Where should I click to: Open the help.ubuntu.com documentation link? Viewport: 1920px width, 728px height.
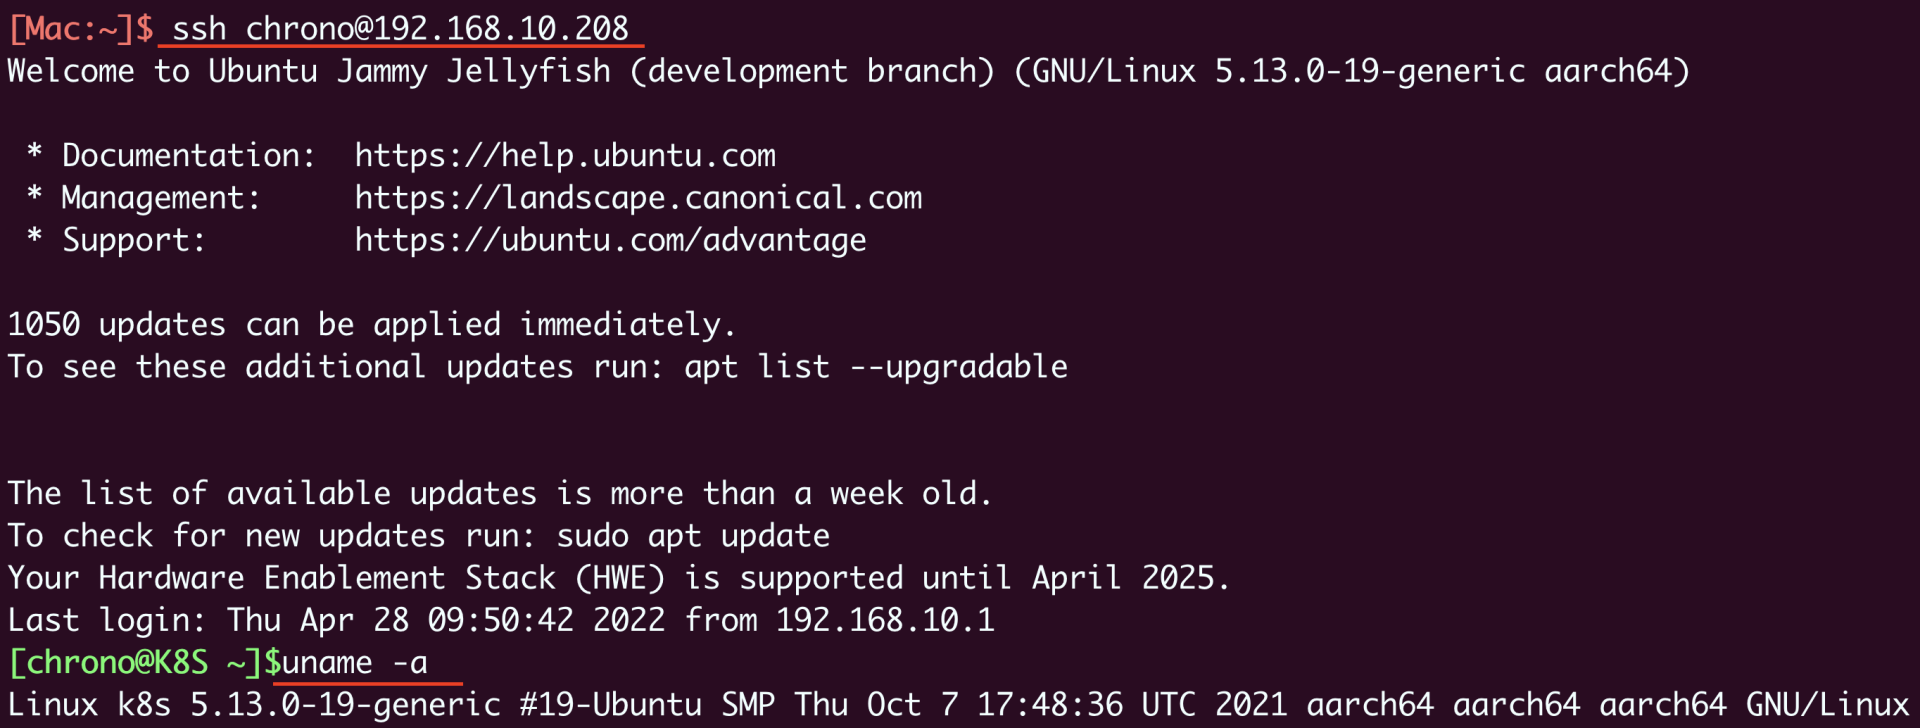tap(565, 156)
